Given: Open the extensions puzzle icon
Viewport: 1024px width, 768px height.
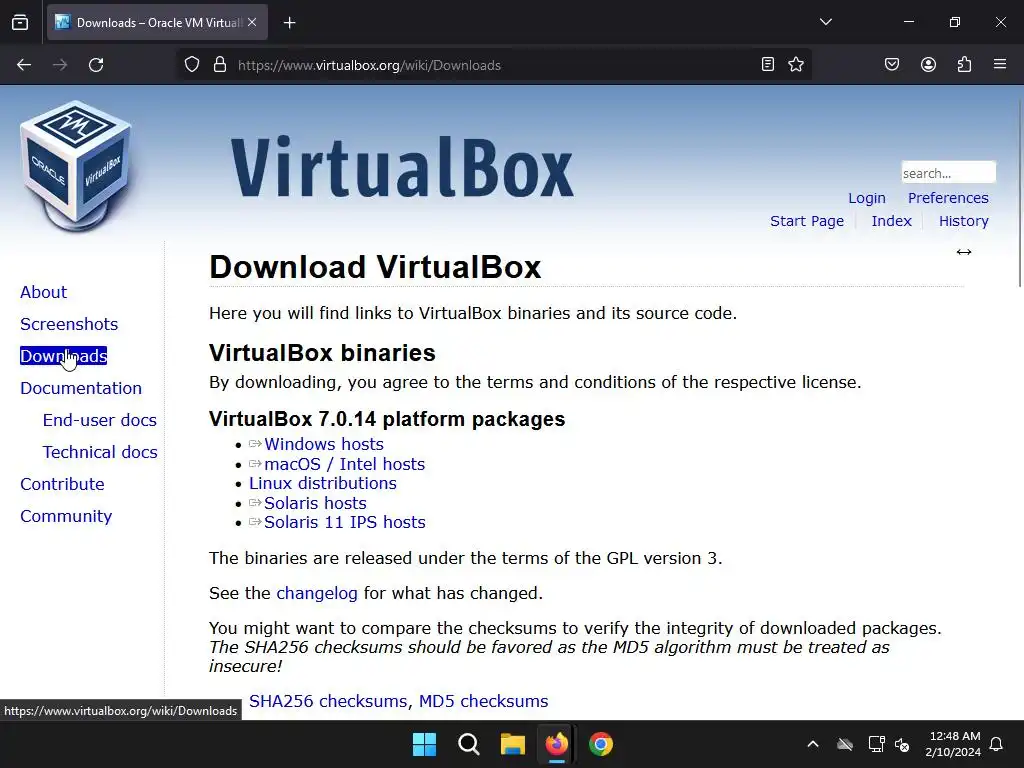Looking at the screenshot, I should (x=964, y=64).
